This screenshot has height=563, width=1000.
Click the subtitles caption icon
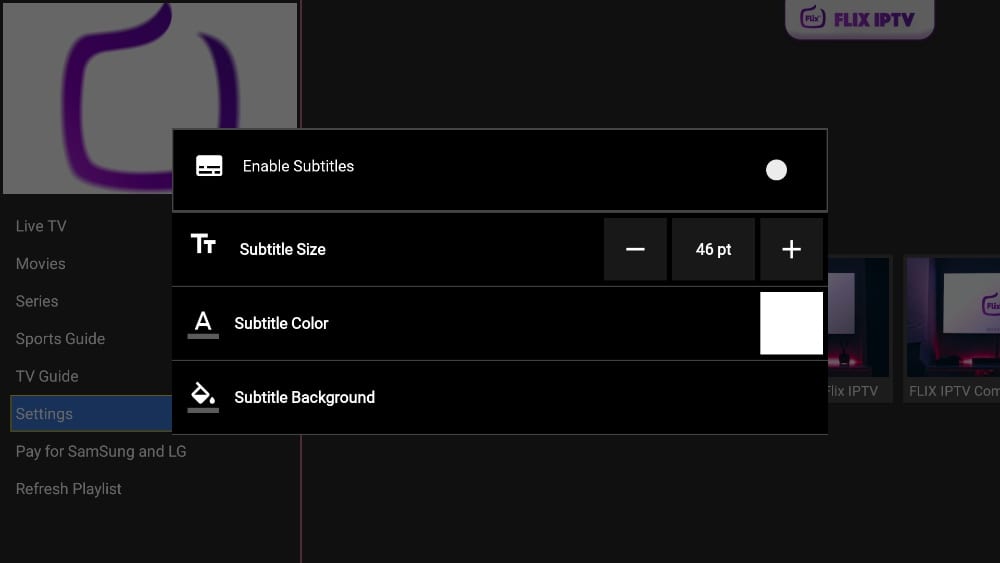coord(209,167)
